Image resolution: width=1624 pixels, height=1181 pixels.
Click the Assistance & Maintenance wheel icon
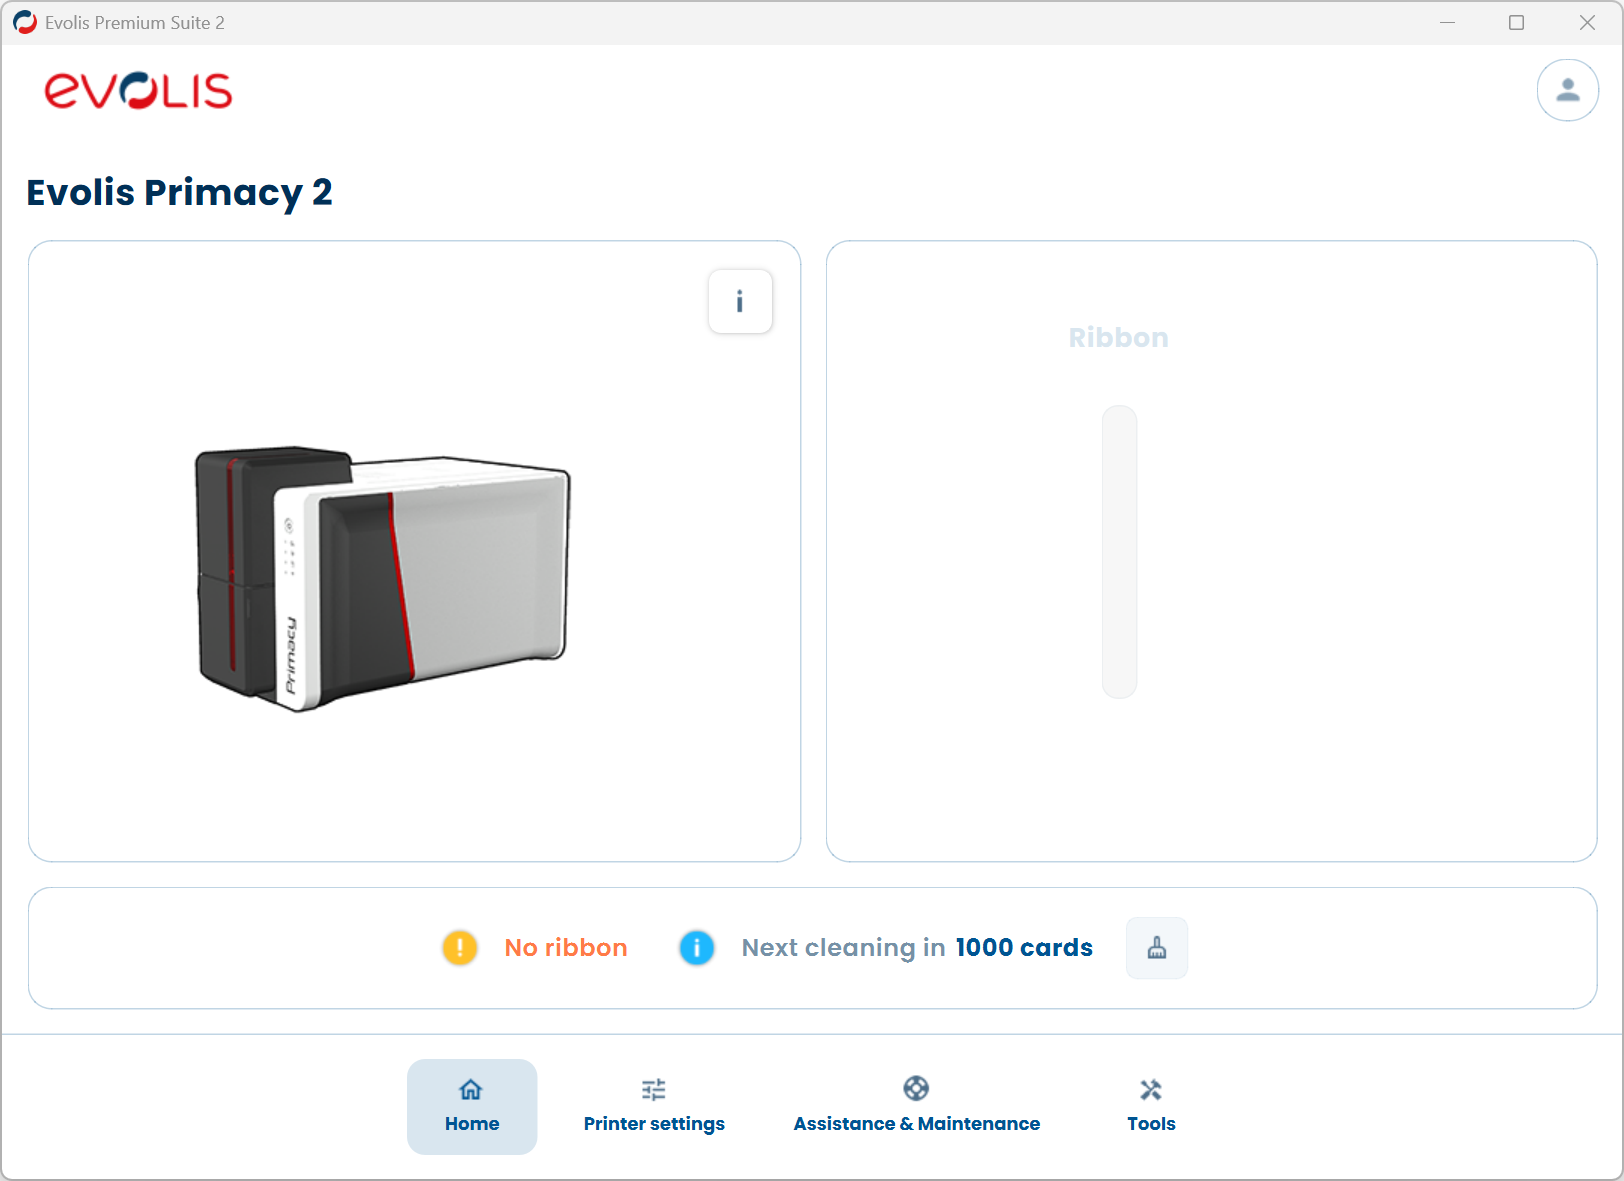916,1088
